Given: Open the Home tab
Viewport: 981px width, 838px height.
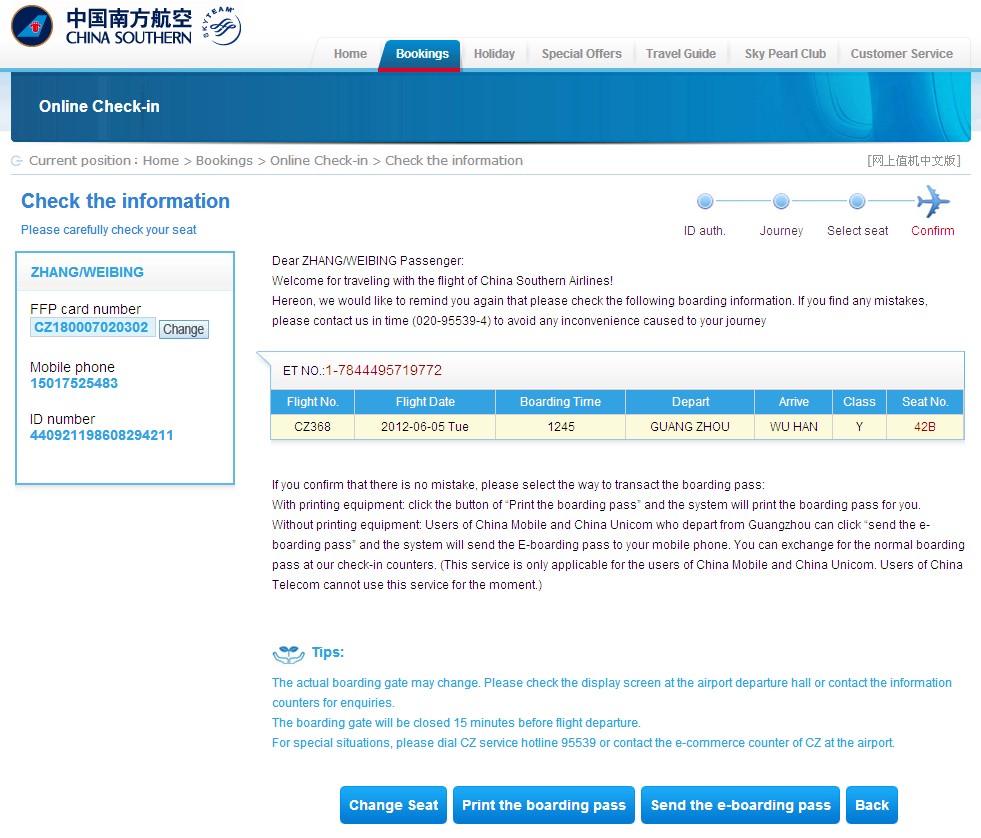Looking at the screenshot, I should 350,54.
